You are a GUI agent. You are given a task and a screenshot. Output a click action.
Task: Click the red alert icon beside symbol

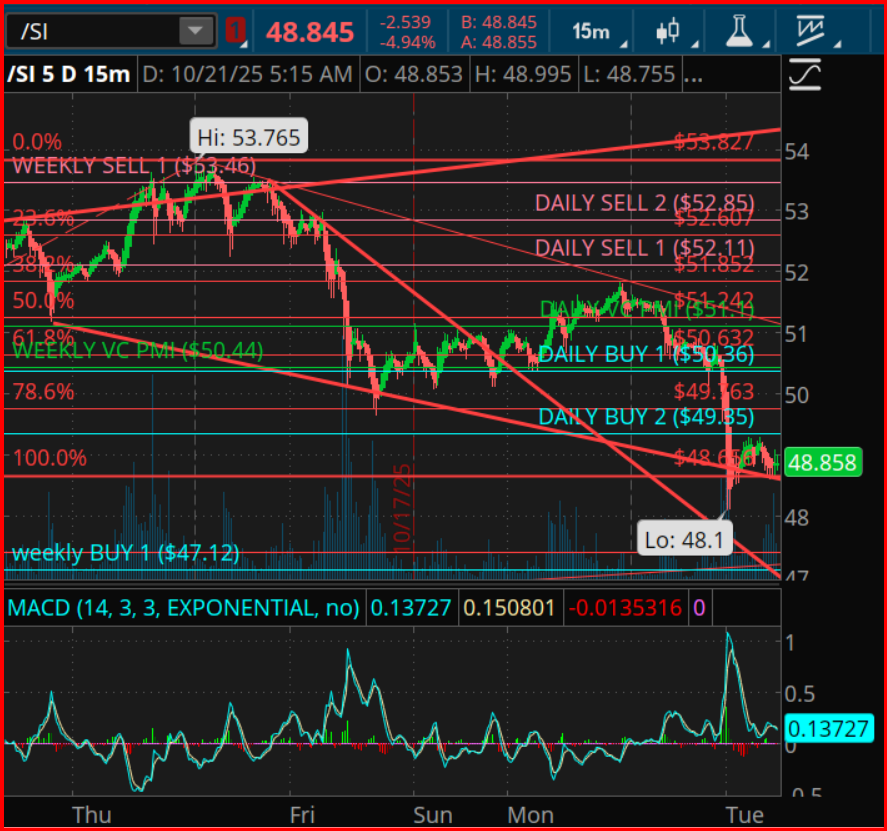pyautogui.click(x=236, y=31)
